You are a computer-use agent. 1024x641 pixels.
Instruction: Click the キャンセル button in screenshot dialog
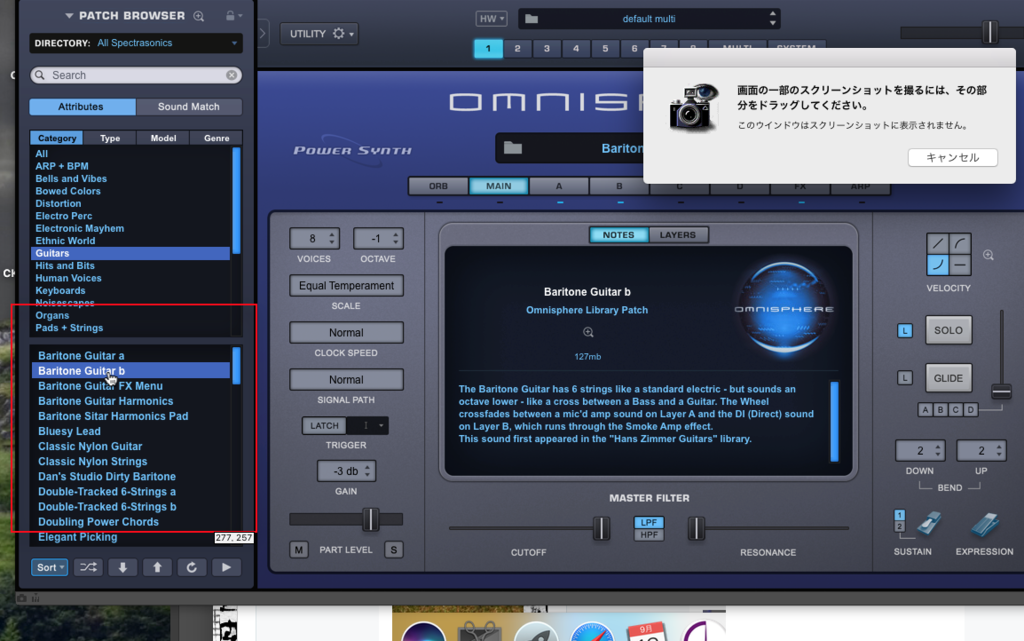(952, 157)
